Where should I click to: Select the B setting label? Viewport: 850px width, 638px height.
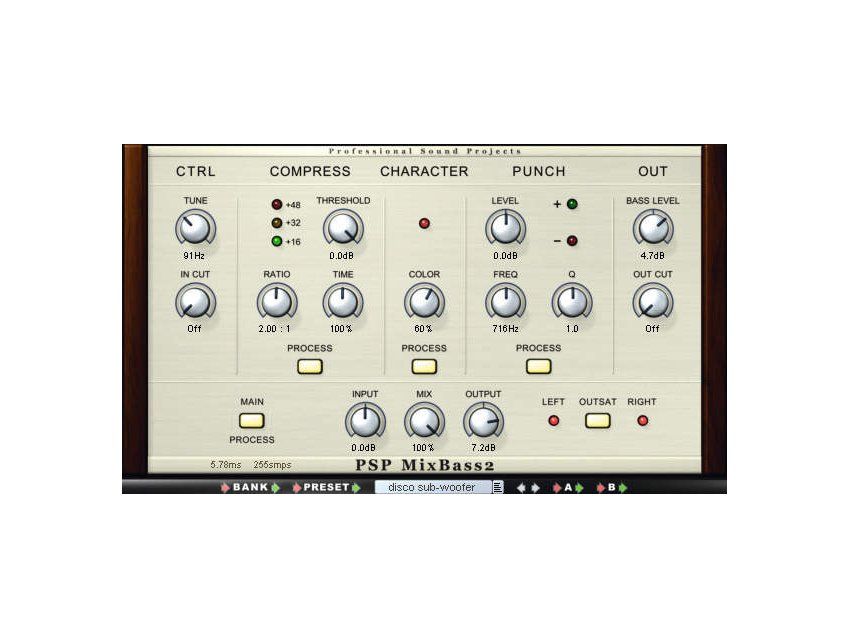click(x=611, y=487)
